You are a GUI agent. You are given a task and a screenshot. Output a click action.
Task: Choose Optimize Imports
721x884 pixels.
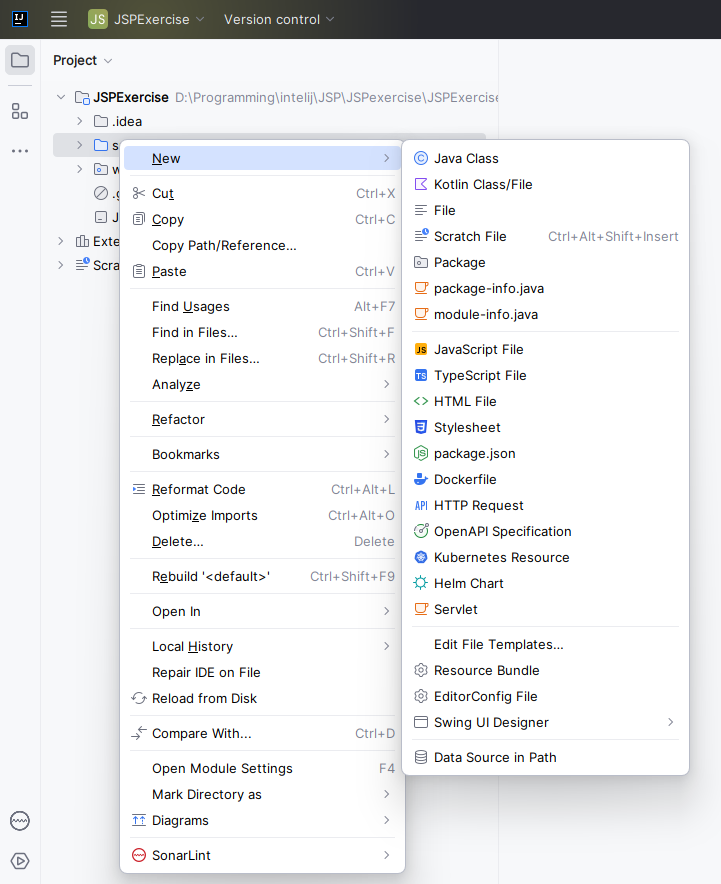[x=262, y=515]
